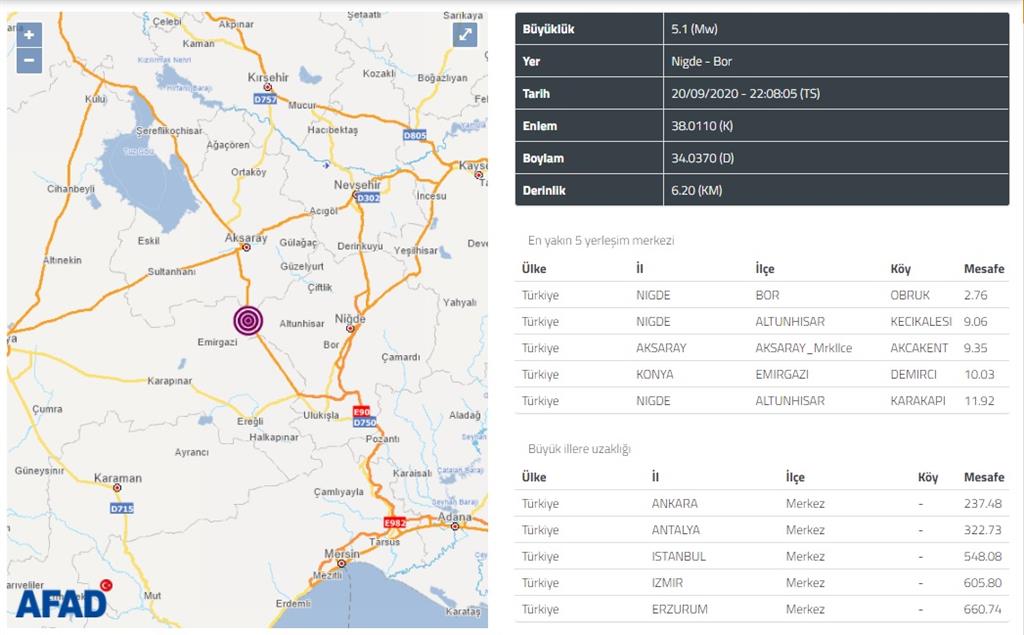Screen dimensions: 1024x635
Task: Click the distance value 2.76
Action: 976,295
